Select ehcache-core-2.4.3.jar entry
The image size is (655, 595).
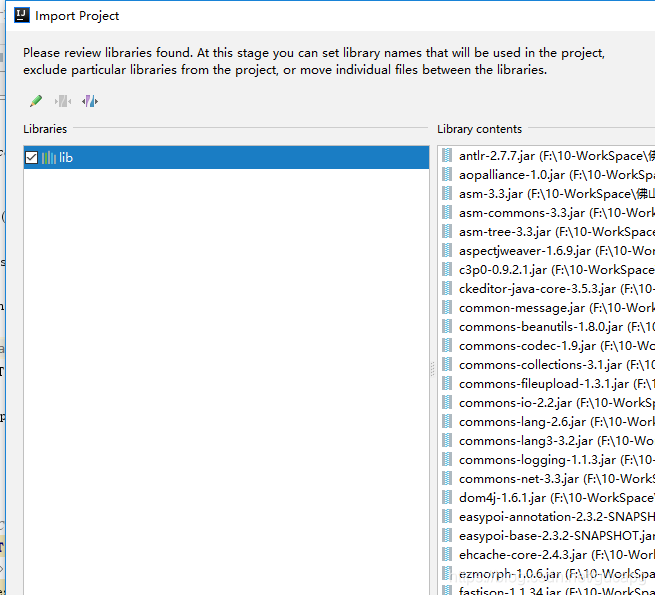click(548, 555)
